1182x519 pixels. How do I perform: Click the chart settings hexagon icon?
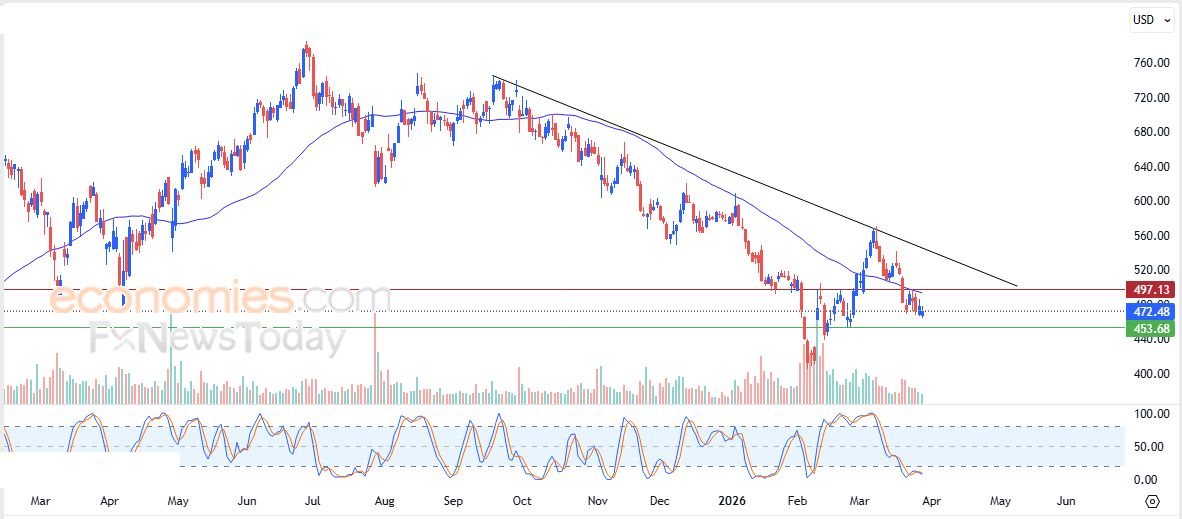pos(1152,501)
